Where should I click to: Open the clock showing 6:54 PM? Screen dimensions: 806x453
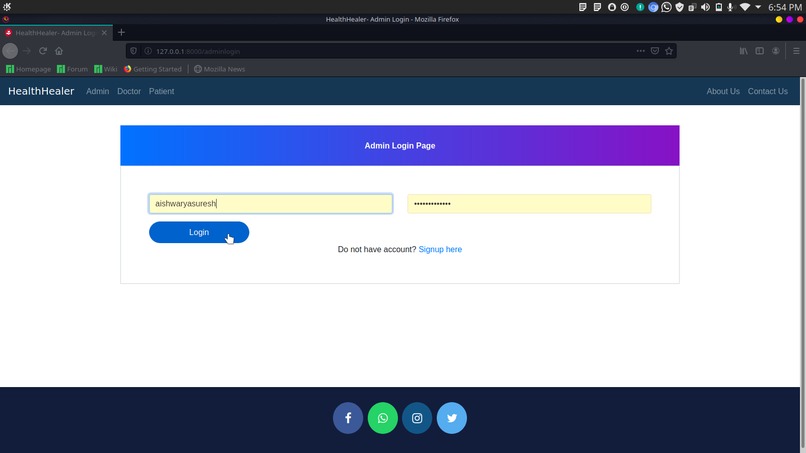785,7
